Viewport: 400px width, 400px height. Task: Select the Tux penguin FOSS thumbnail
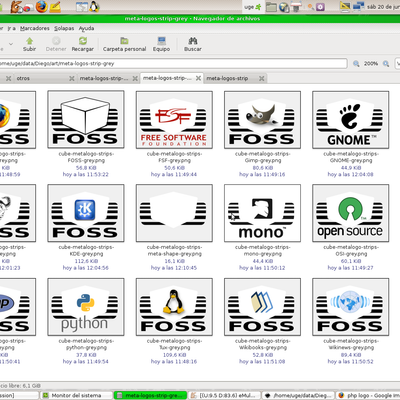click(x=174, y=307)
